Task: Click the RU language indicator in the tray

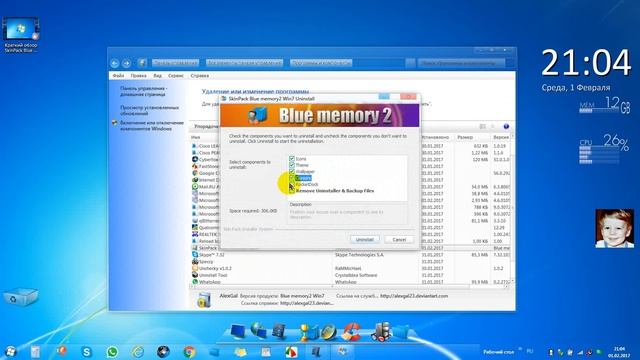Action: coord(530,351)
